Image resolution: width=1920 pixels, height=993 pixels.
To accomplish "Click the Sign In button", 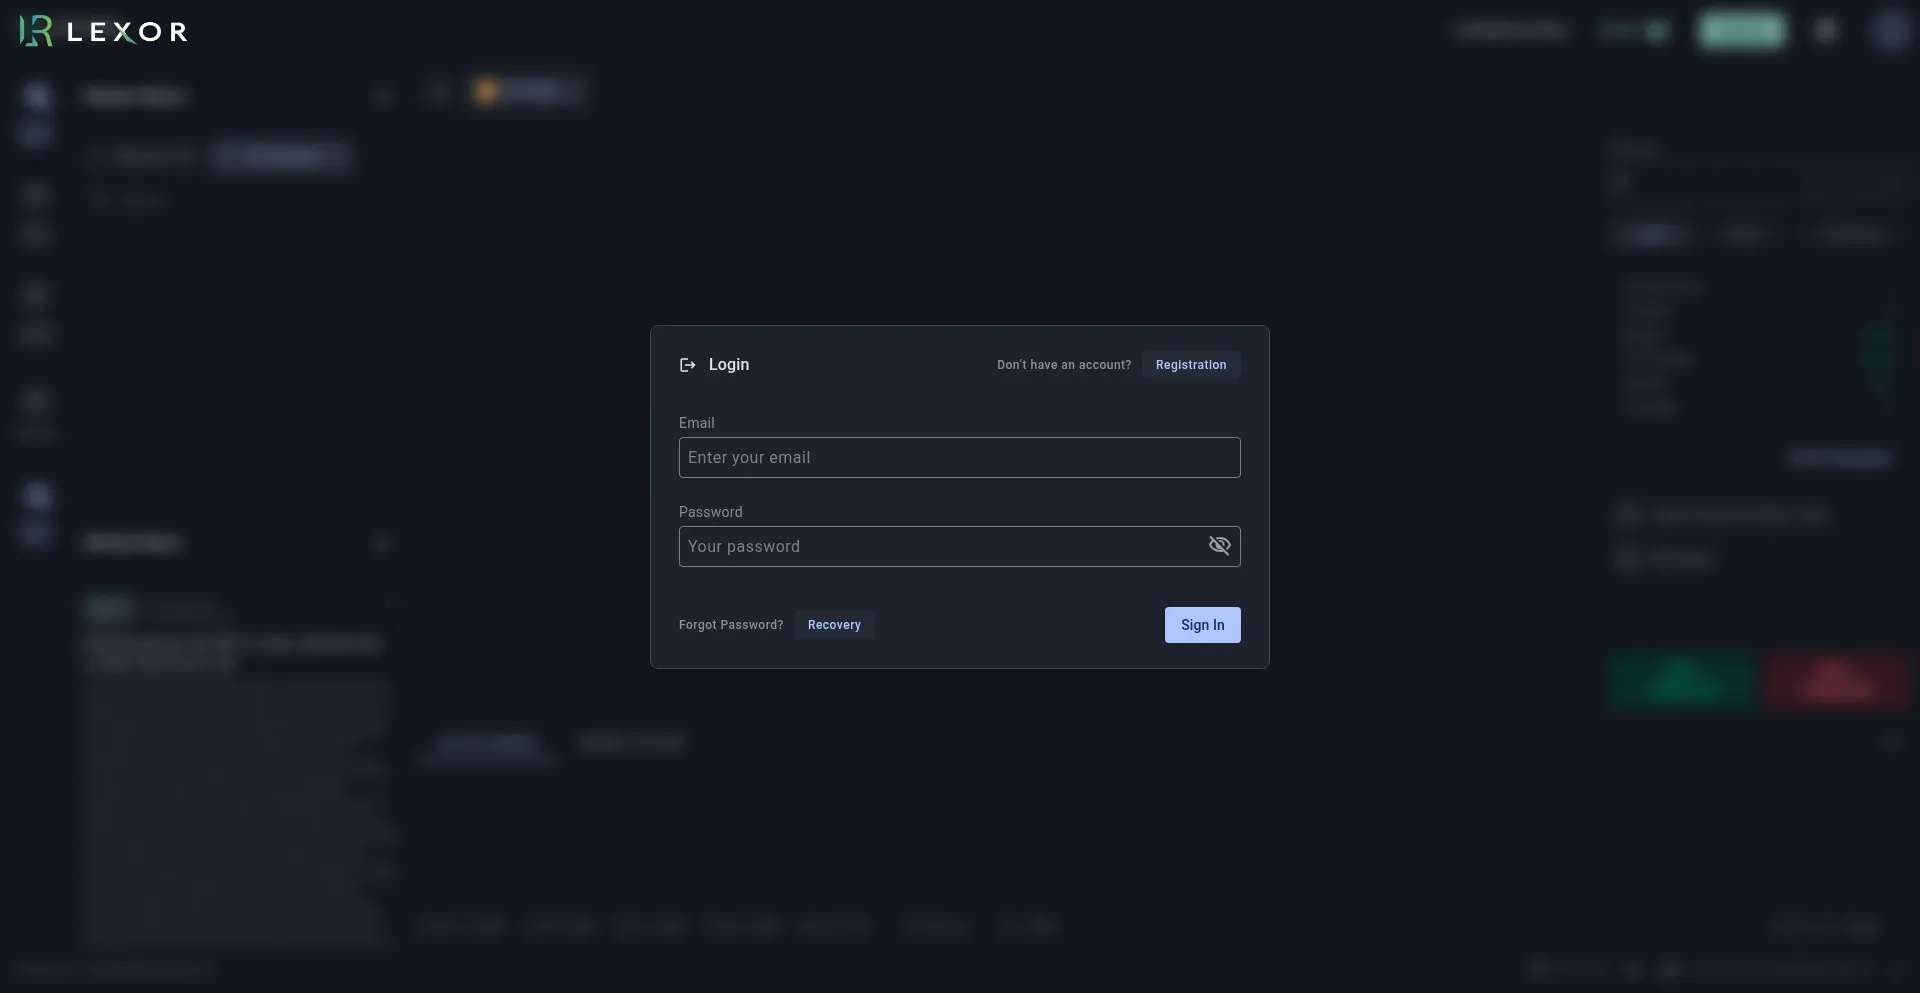I will click(1203, 625).
